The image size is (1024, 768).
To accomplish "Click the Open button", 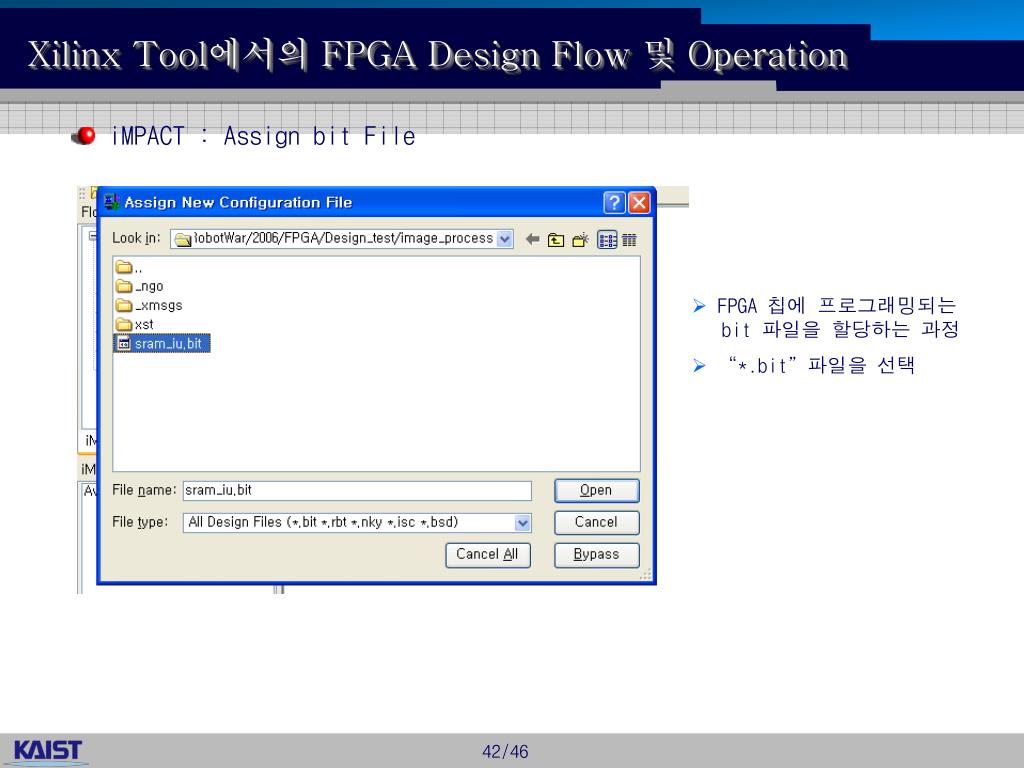I will tap(596, 490).
